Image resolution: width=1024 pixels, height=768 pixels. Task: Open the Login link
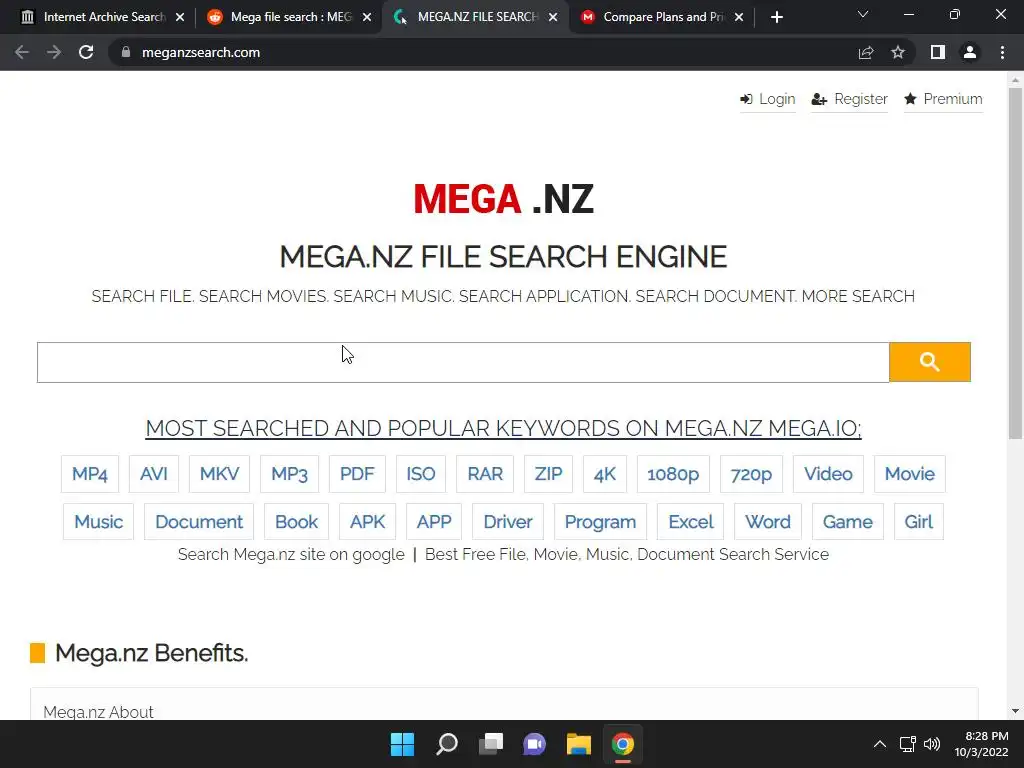tap(767, 99)
